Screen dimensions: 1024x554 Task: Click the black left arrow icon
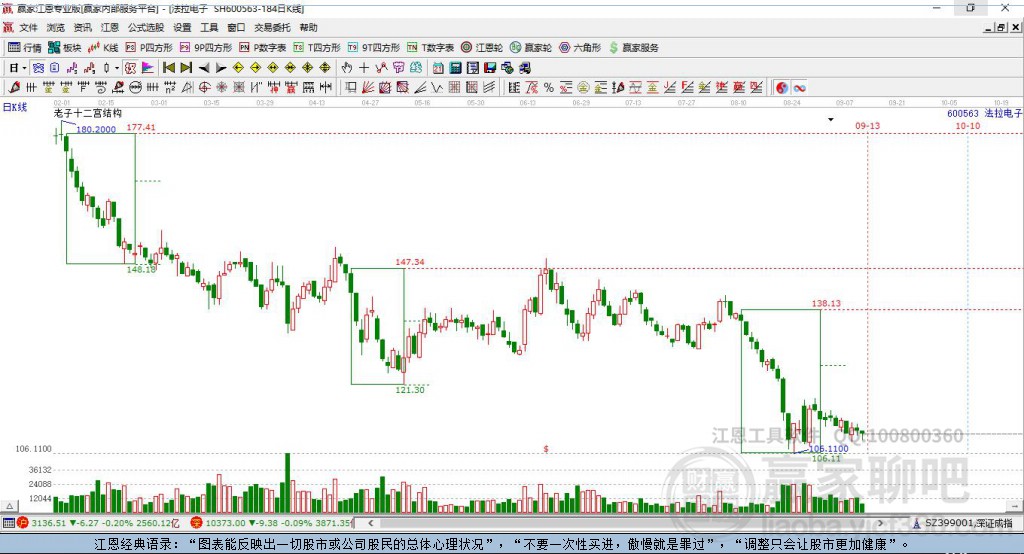tap(204, 68)
